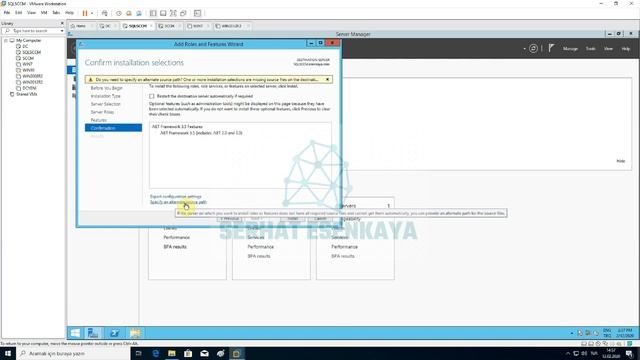Click guest Windows Start button
The image size is (640, 360).
click(x=75, y=333)
